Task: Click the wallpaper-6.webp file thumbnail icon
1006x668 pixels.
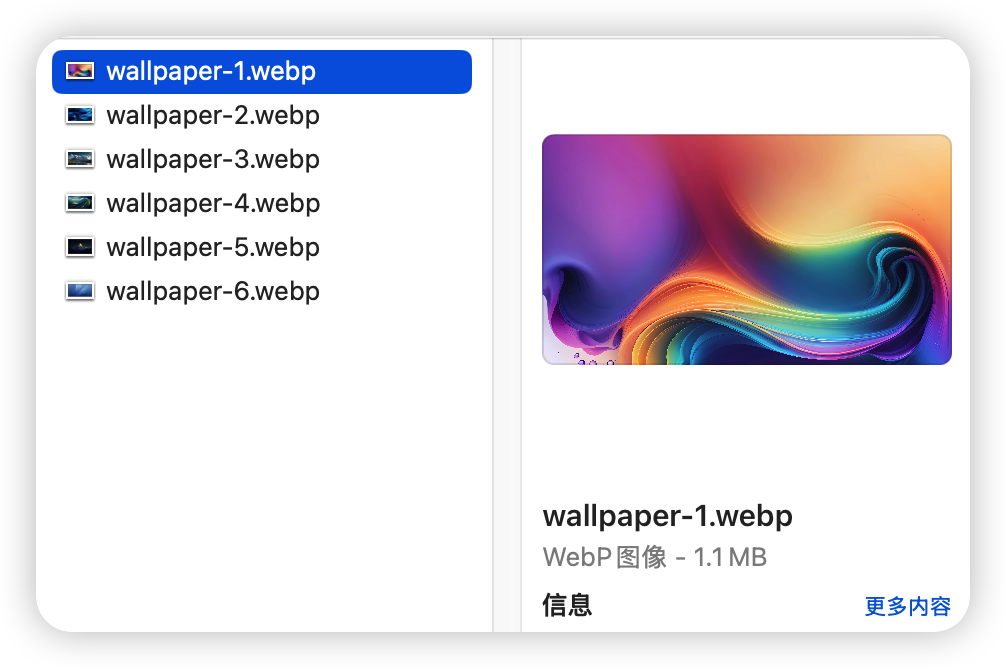Action: coord(80,291)
